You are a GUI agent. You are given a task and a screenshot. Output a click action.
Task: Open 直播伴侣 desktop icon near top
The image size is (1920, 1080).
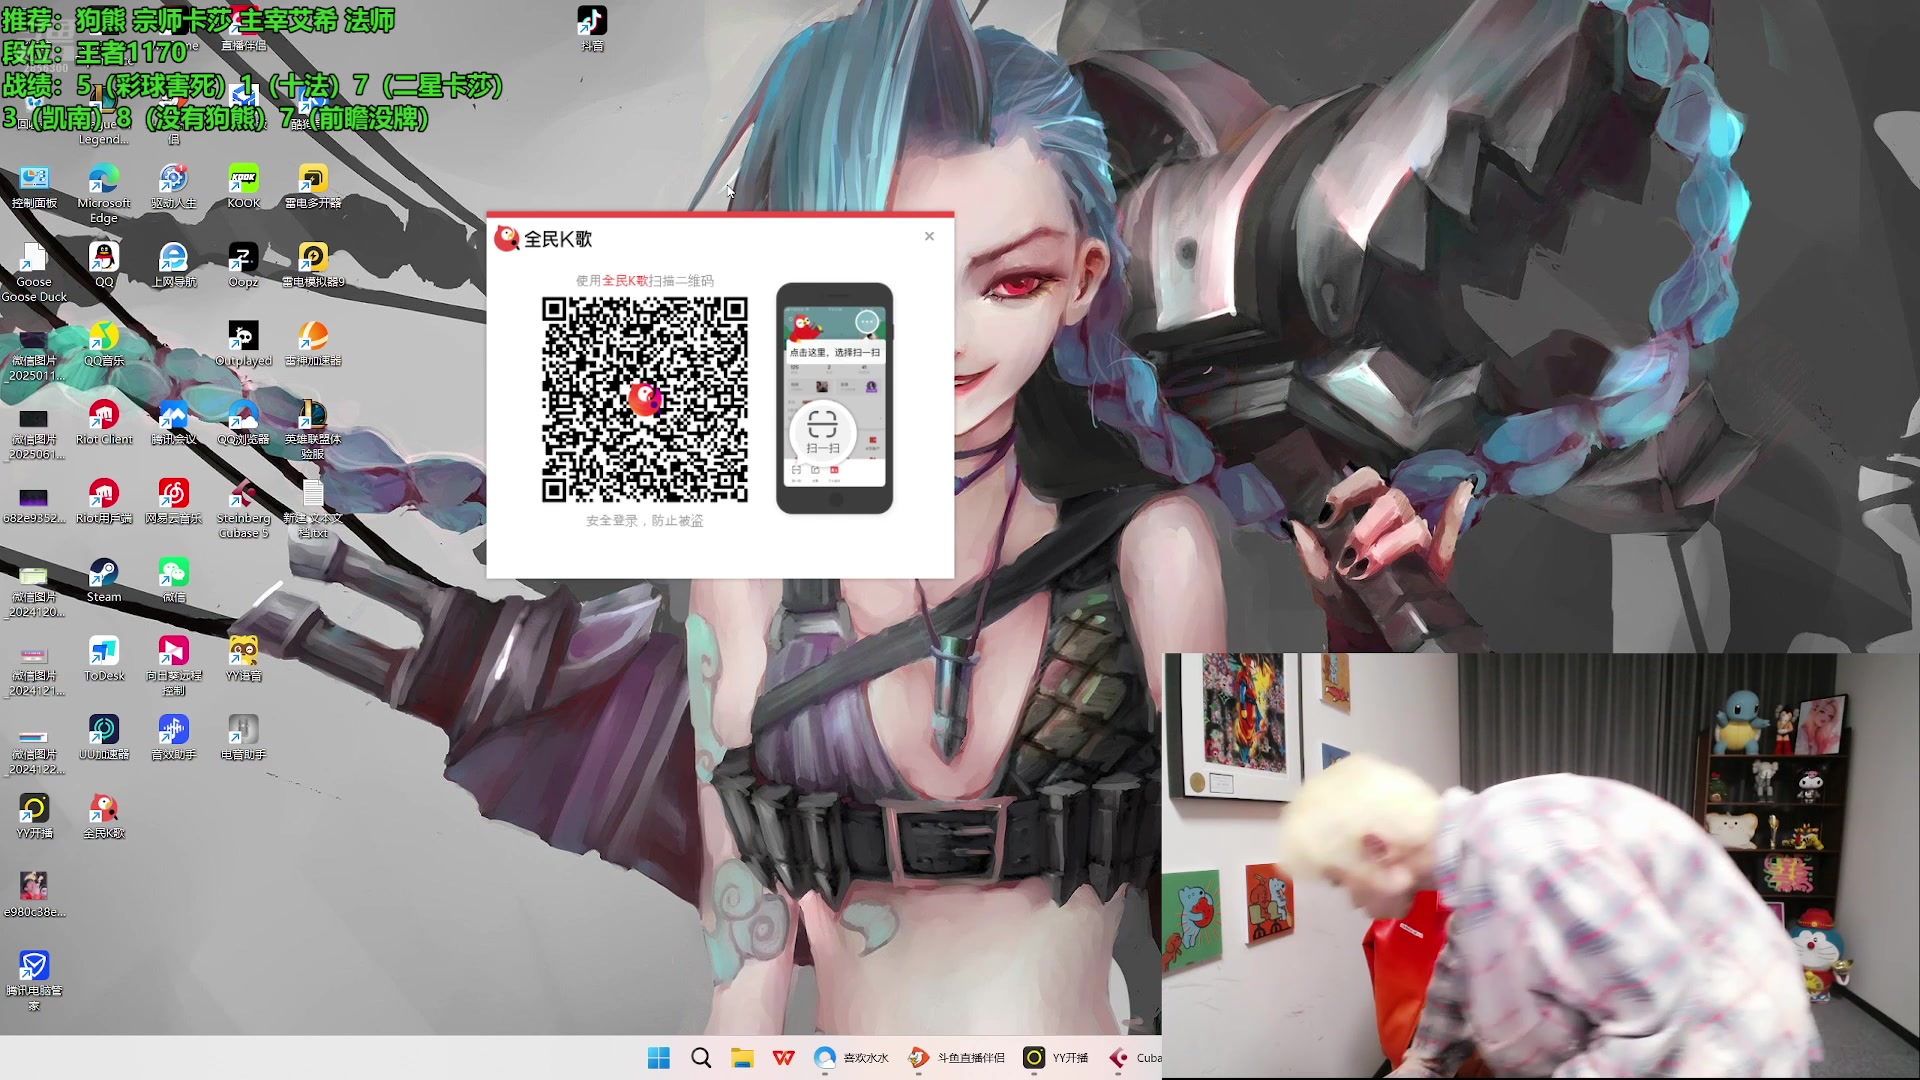243,29
